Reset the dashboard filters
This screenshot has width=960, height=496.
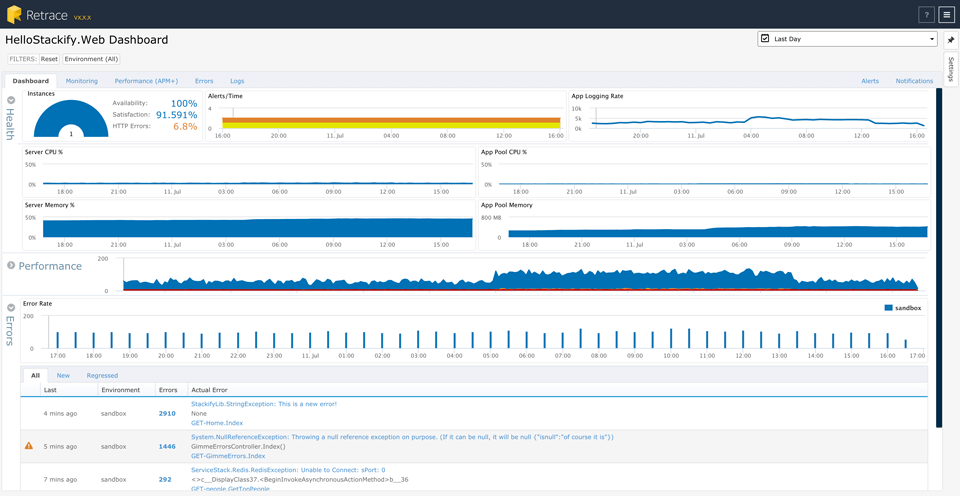(49, 59)
